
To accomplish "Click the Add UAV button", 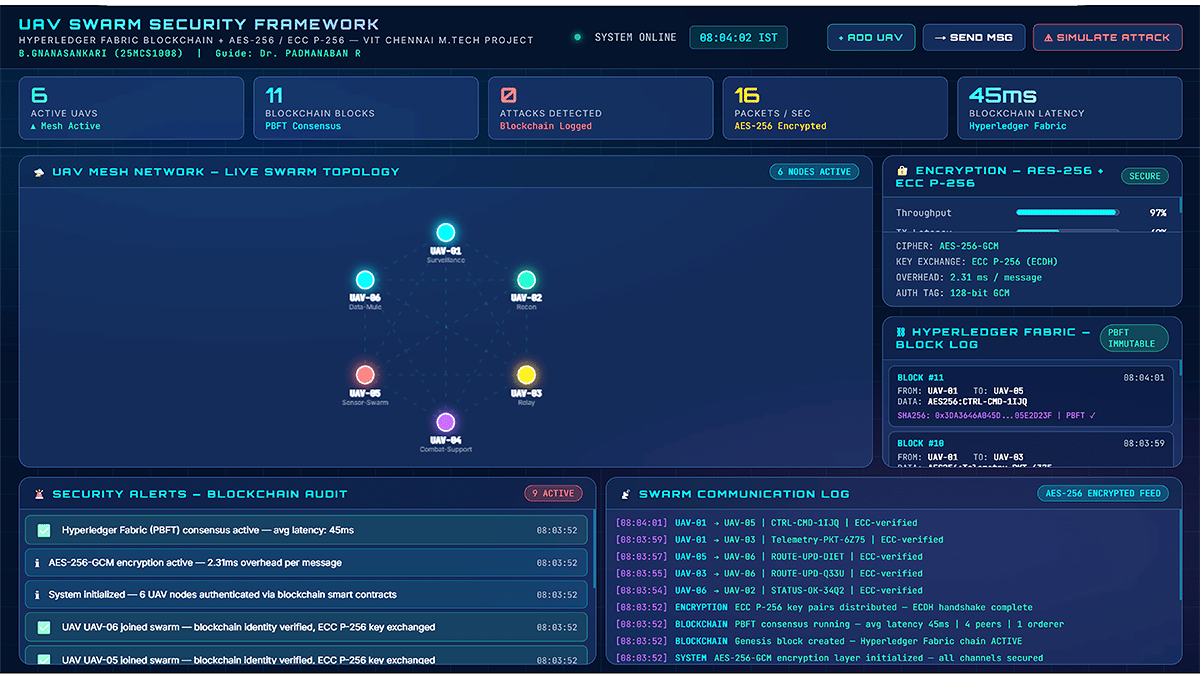I will point(871,38).
